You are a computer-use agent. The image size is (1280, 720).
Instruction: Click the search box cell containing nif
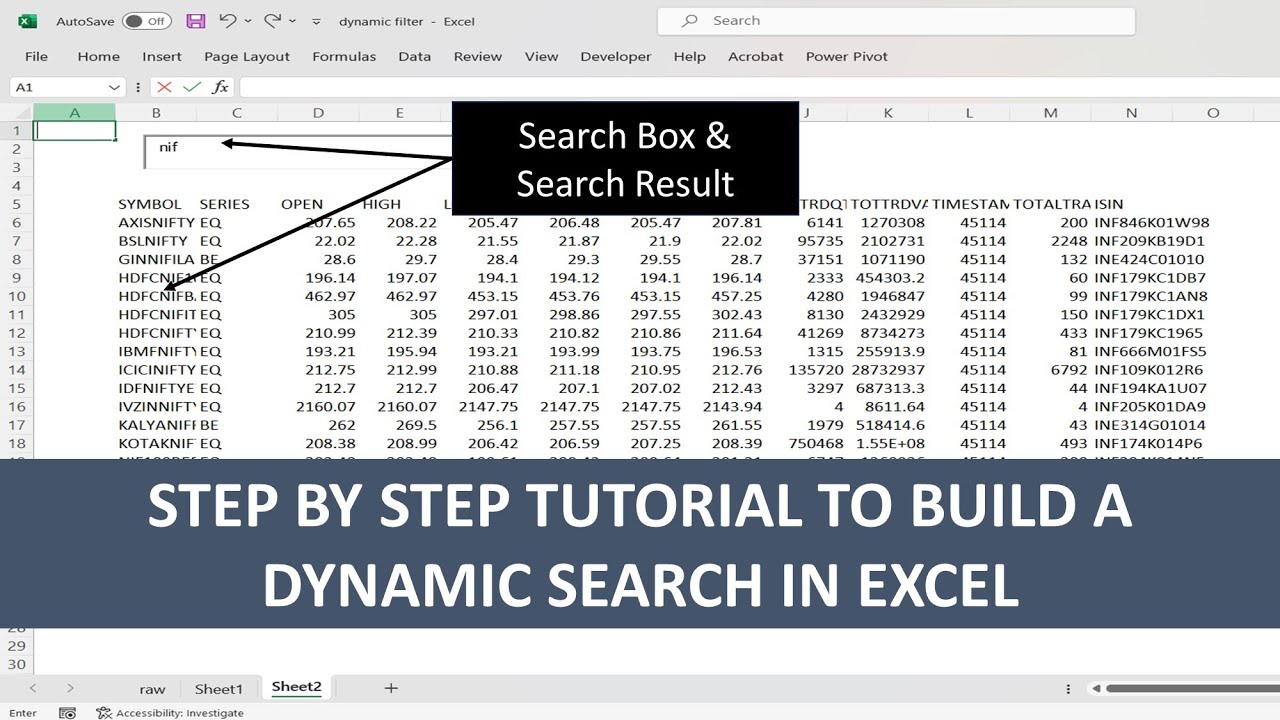point(298,150)
